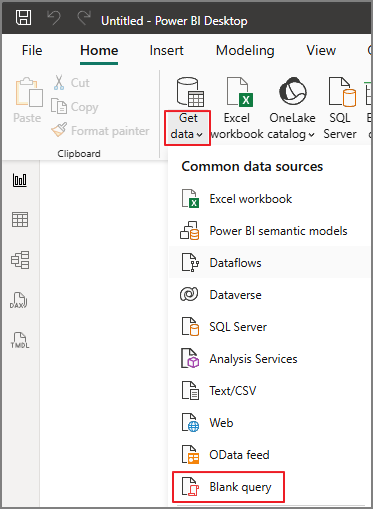The width and height of the screenshot is (373, 509).
Task: Click the Paste clipboard icon
Action: [29, 92]
